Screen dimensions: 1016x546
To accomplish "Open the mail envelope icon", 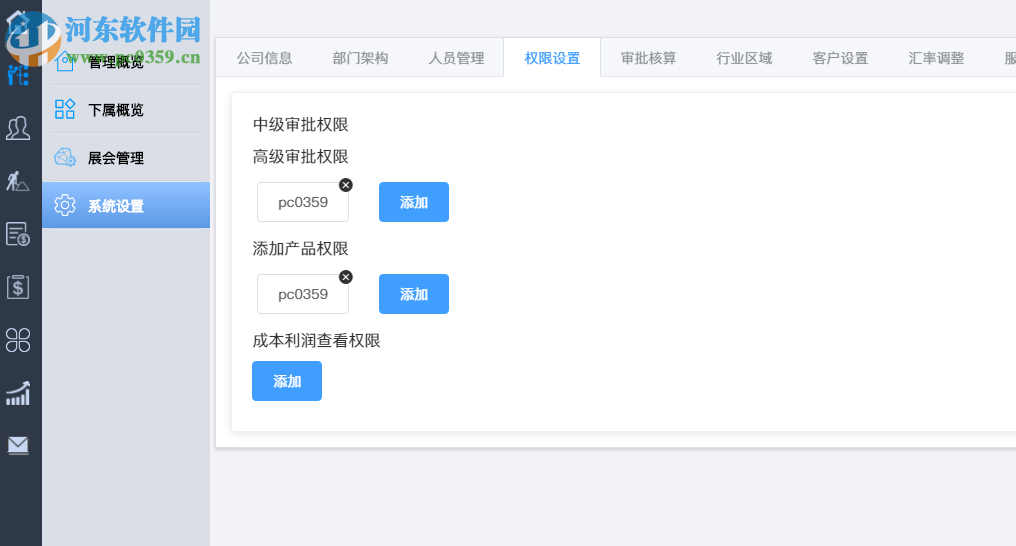I will coord(18,446).
